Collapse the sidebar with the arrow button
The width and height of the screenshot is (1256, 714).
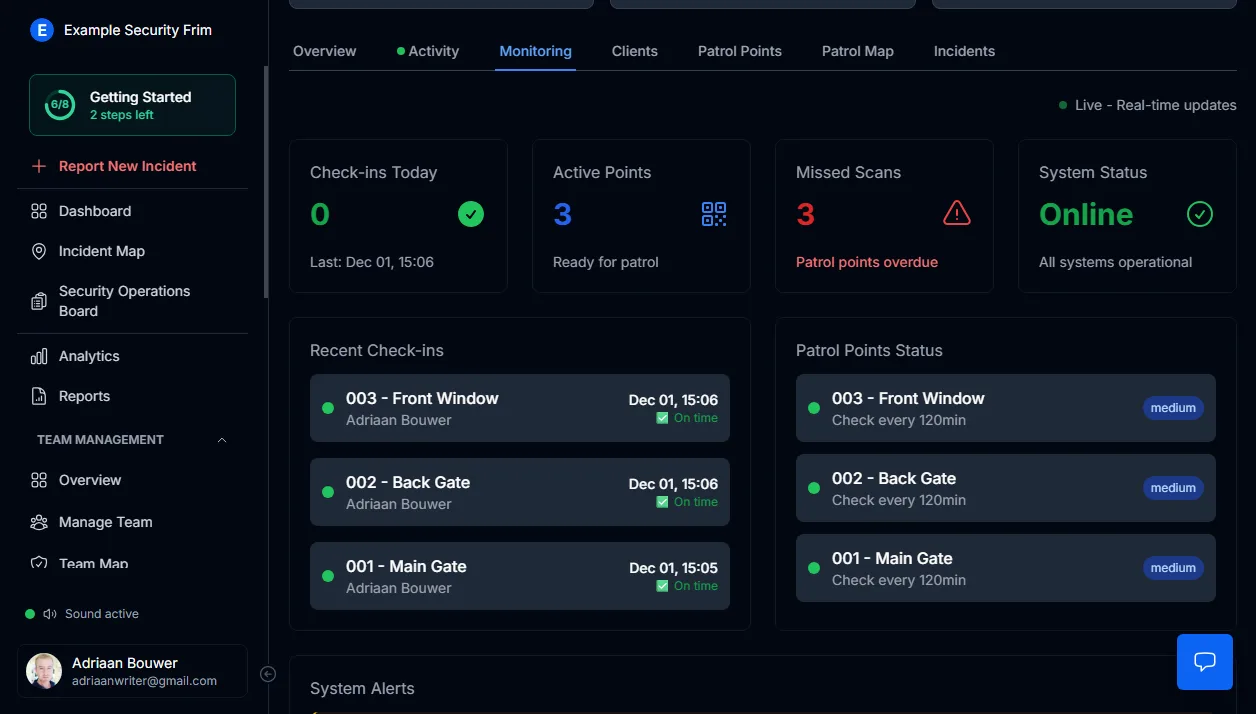coord(268,674)
